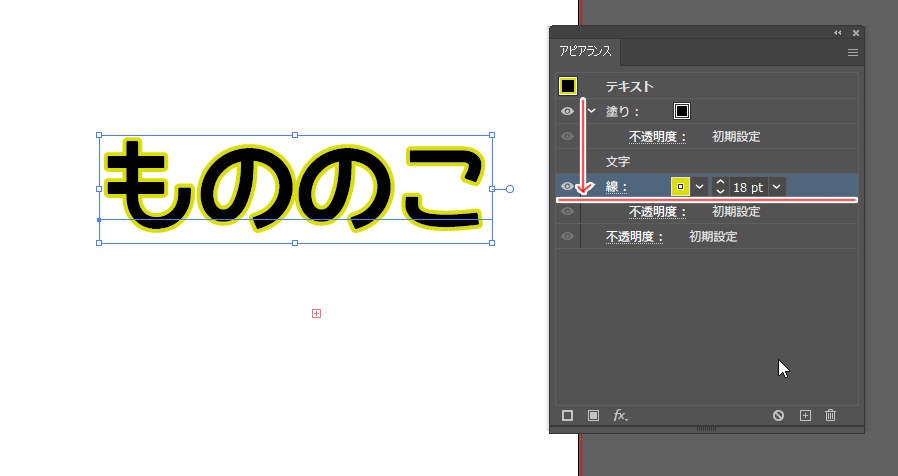898x476 pixels.
Task: Click the black fill color swatch
Action: tap(682, 111)
